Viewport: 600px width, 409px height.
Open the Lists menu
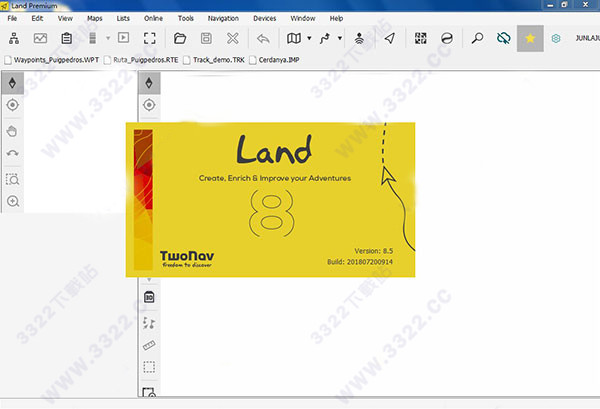pos(123,18)
